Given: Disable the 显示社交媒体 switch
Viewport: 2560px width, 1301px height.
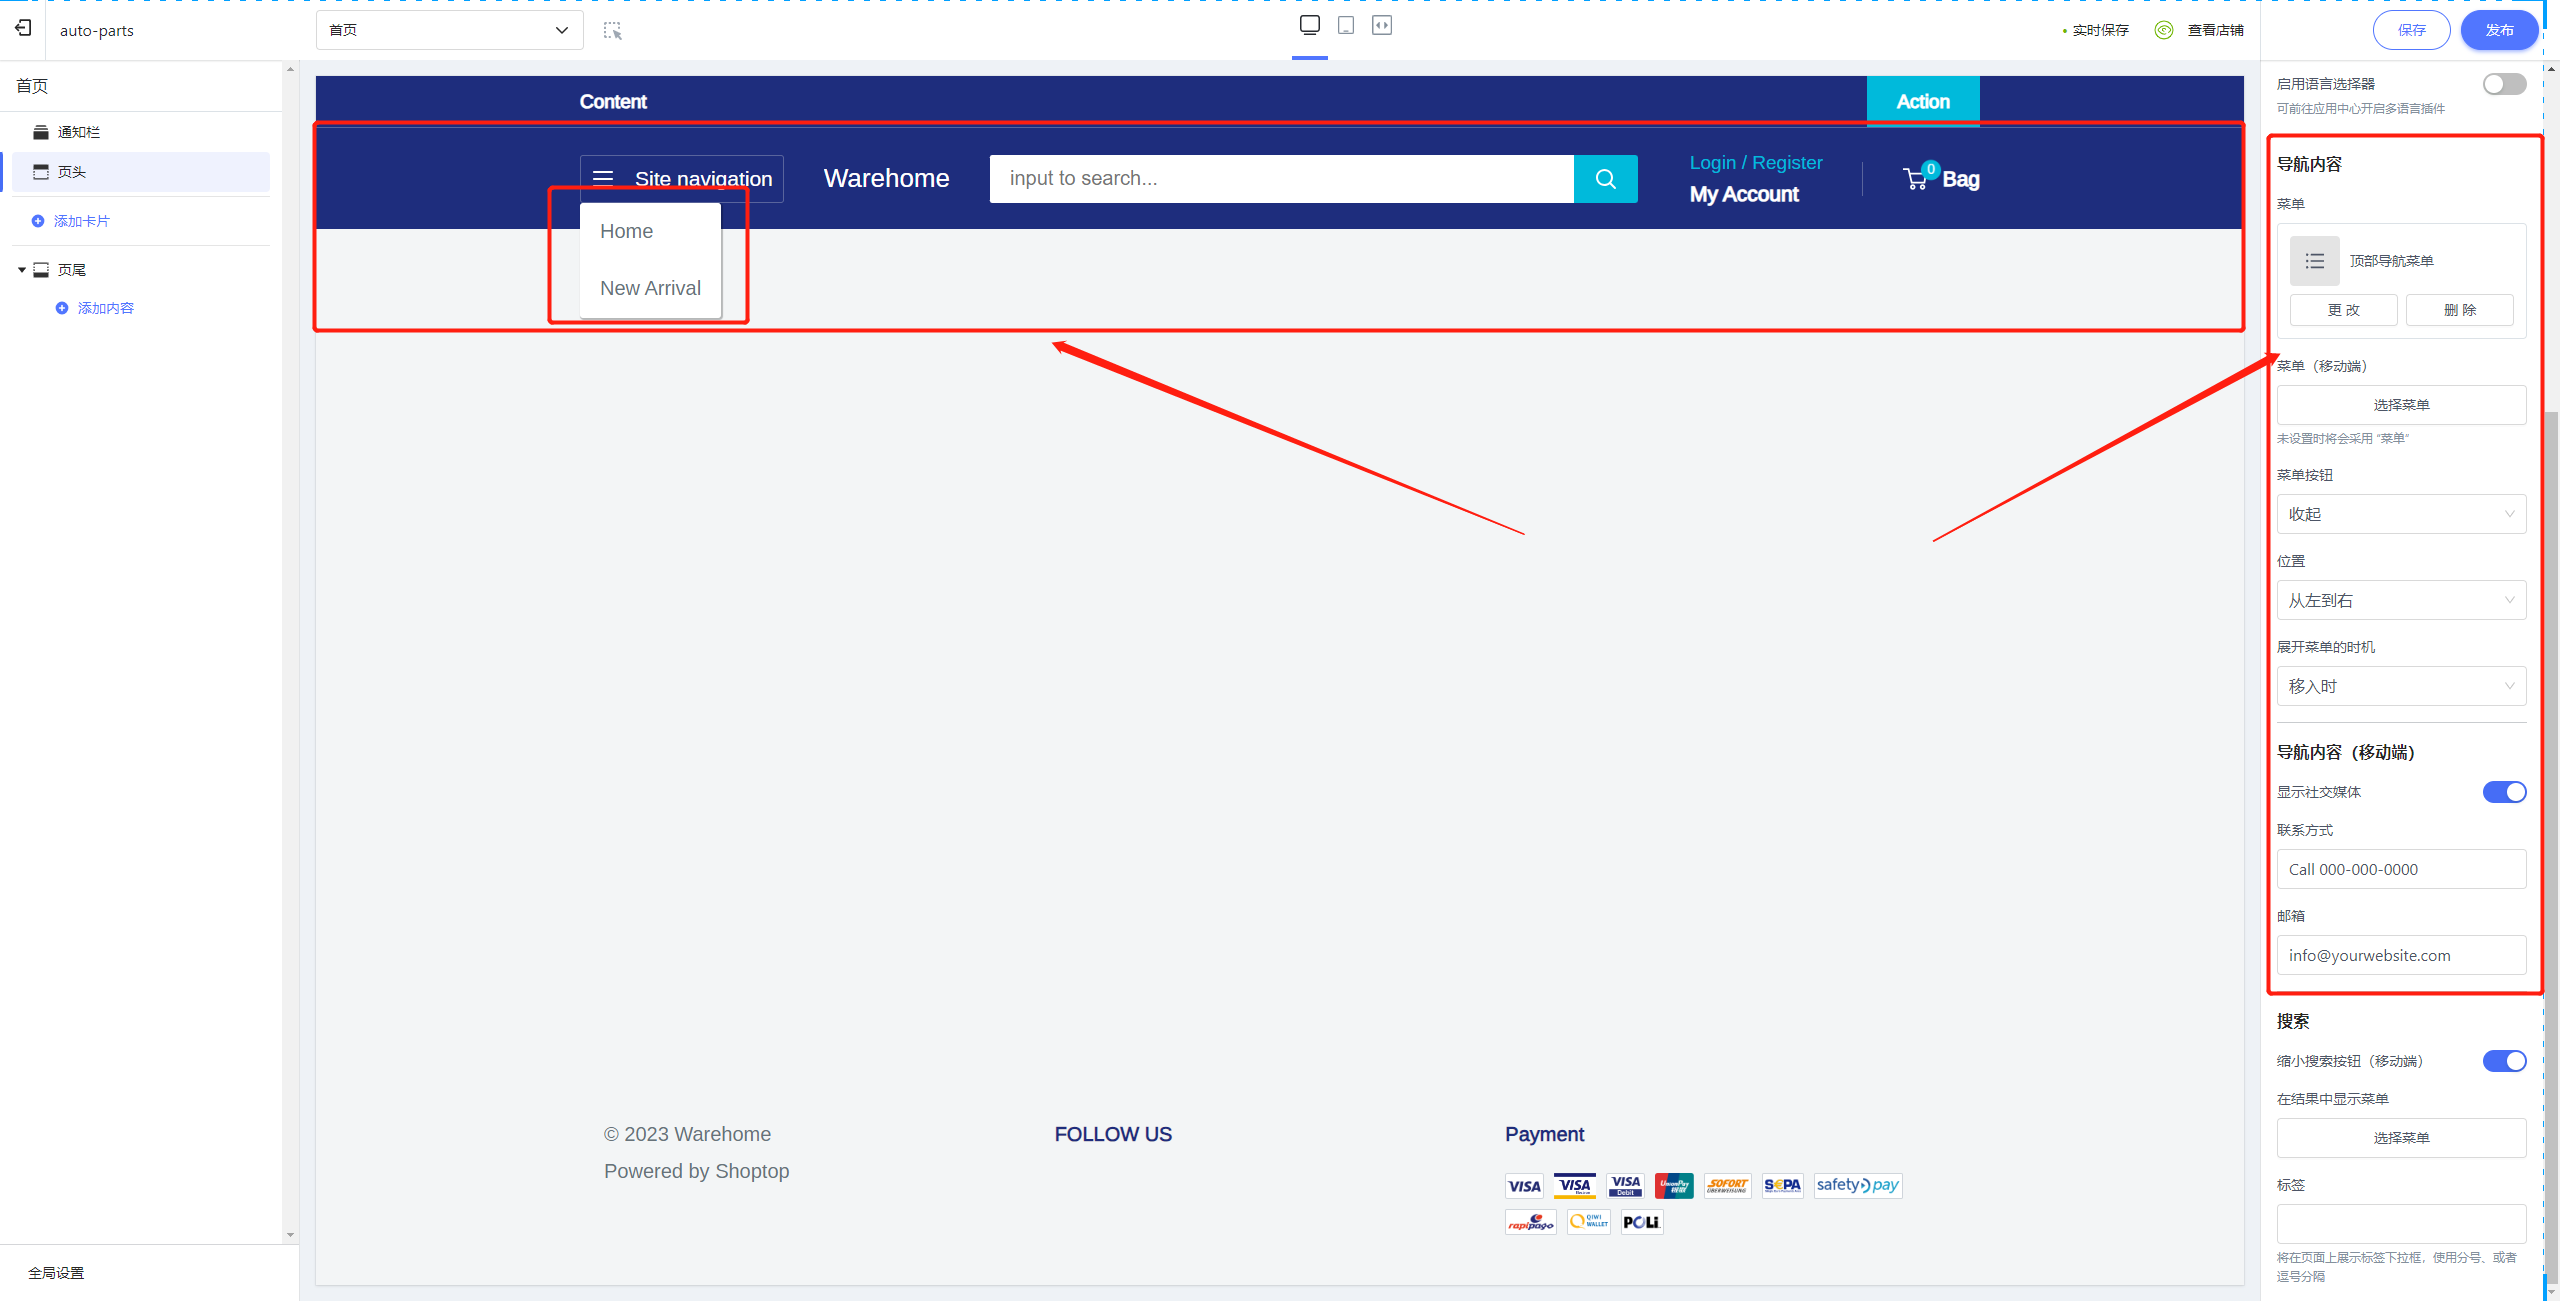Looking at the screenshot, I should click(2504, 792).
